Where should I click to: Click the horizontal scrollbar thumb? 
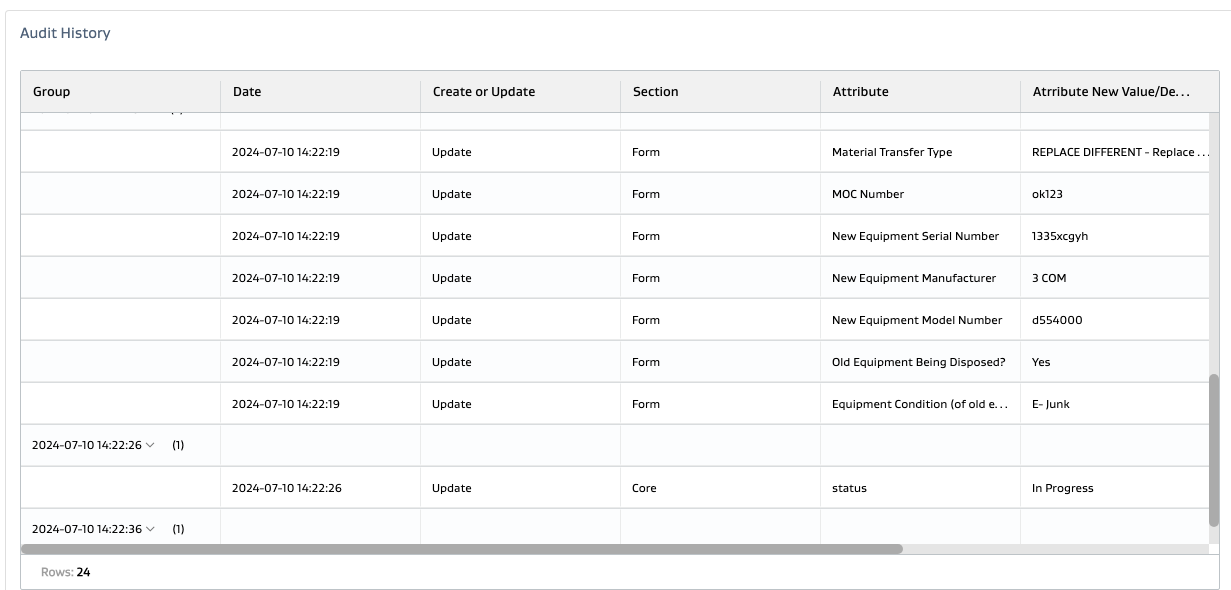point(462,548)
